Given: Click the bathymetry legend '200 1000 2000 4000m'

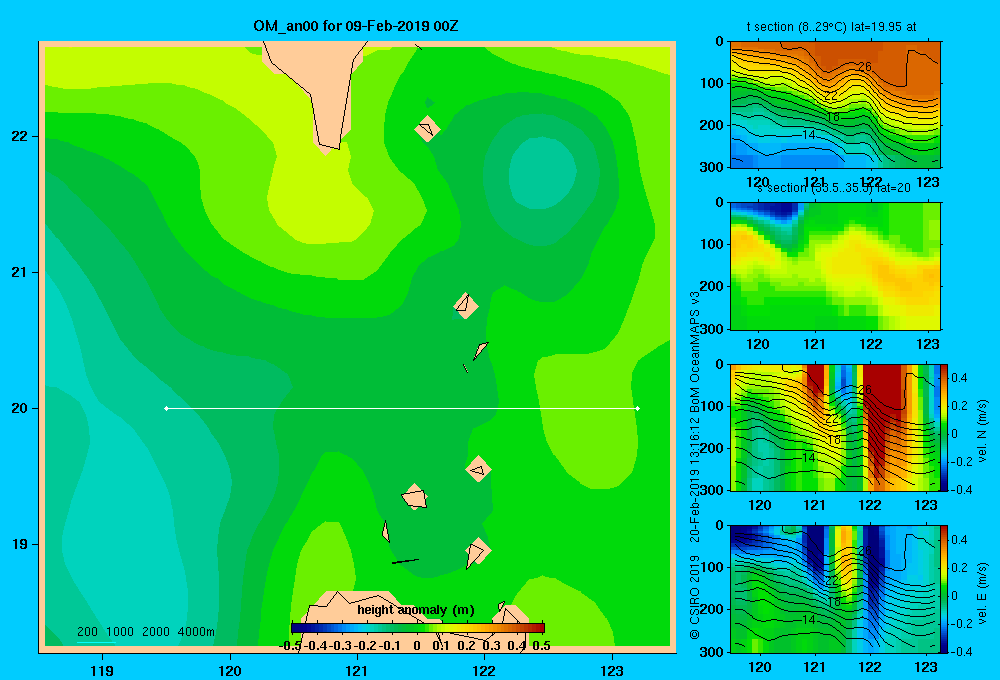Looking at the screenshot, I should point(146,632).
